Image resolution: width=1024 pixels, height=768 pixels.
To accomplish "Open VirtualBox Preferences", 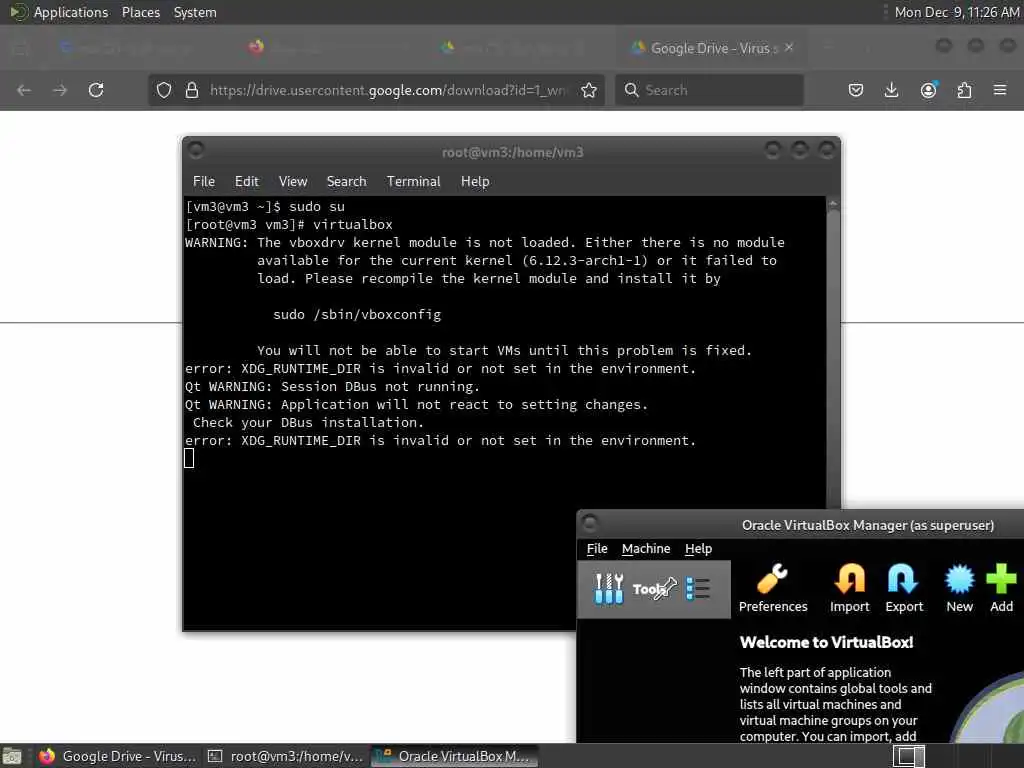I will [773, 588].
